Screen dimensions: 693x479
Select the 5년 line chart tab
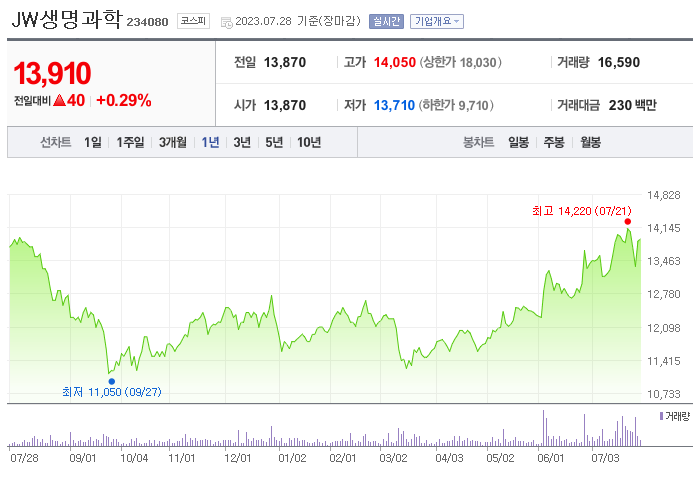274,142
